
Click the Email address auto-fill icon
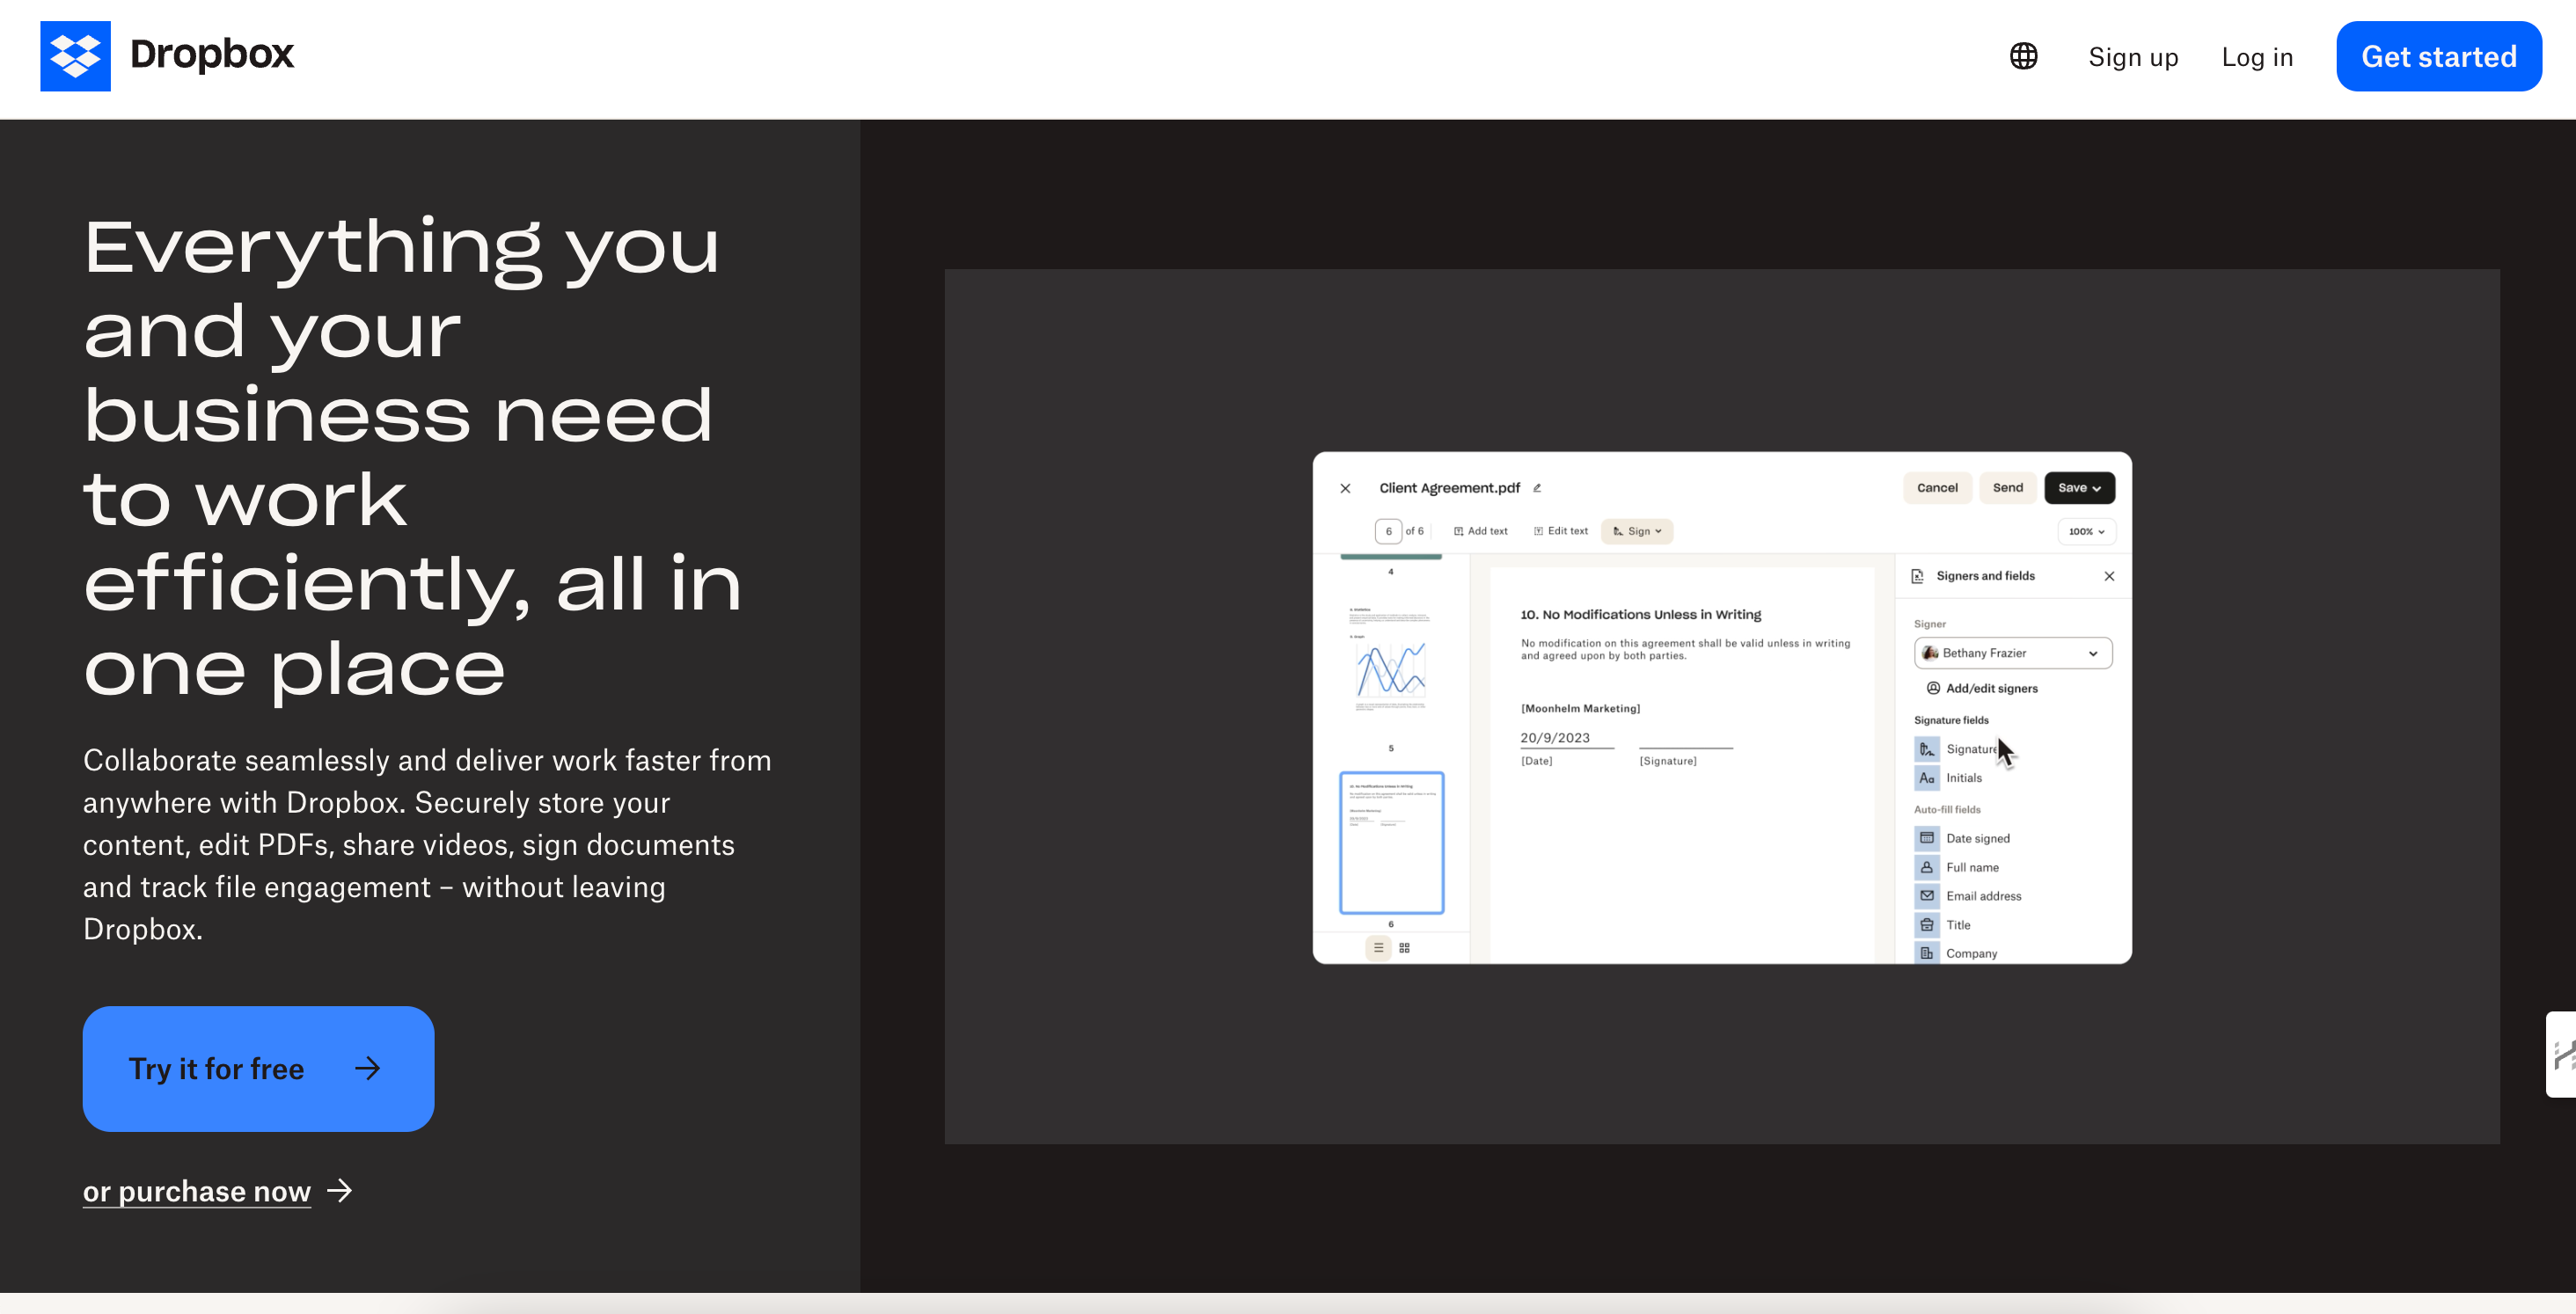coord(1928,896)
